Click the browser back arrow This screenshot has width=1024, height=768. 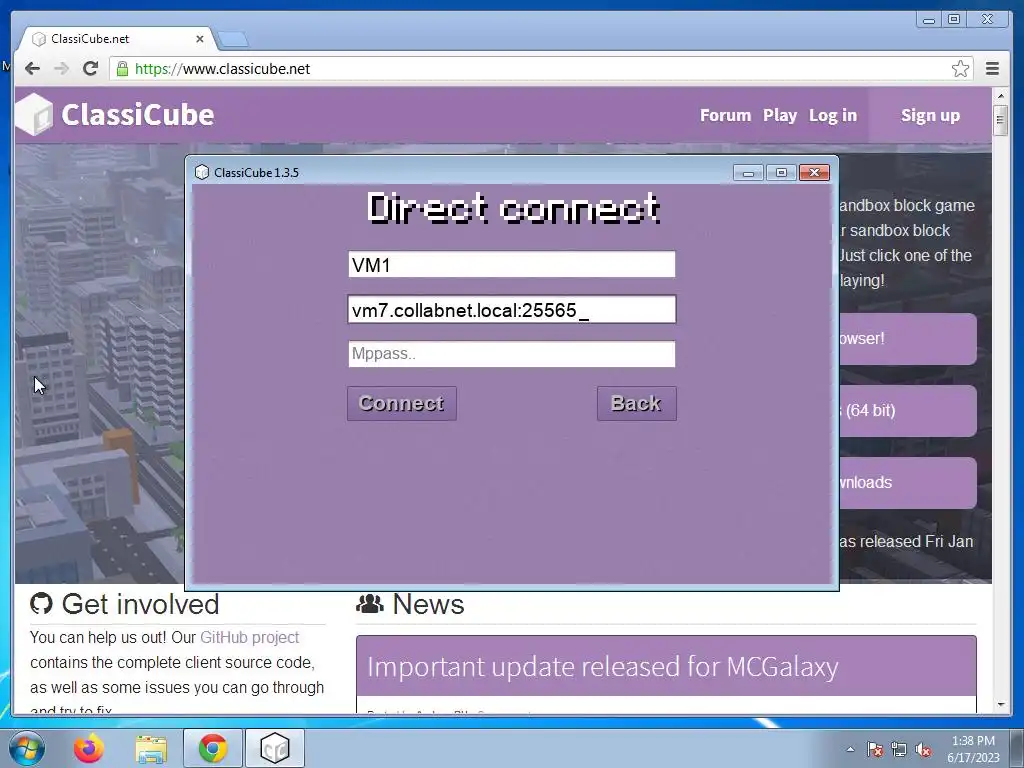(x=32, y=69)
